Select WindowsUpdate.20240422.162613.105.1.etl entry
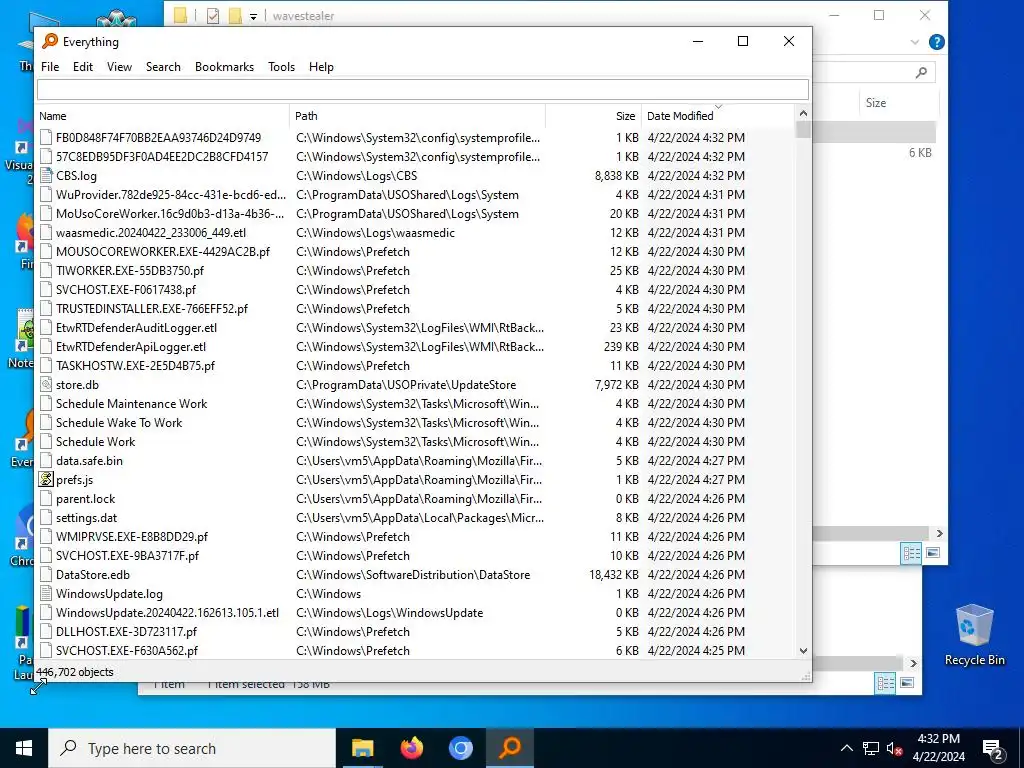1024x768 pixels. point(167,613)
